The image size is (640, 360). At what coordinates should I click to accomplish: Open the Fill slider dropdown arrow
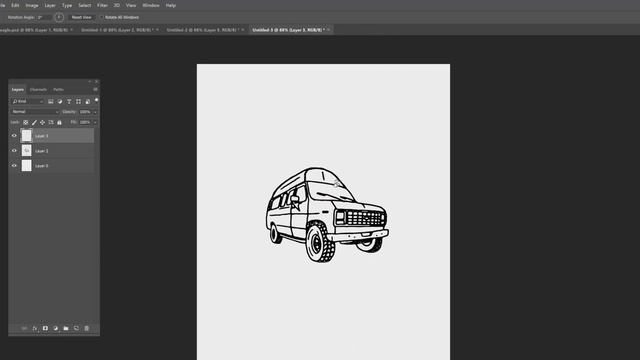95,122
